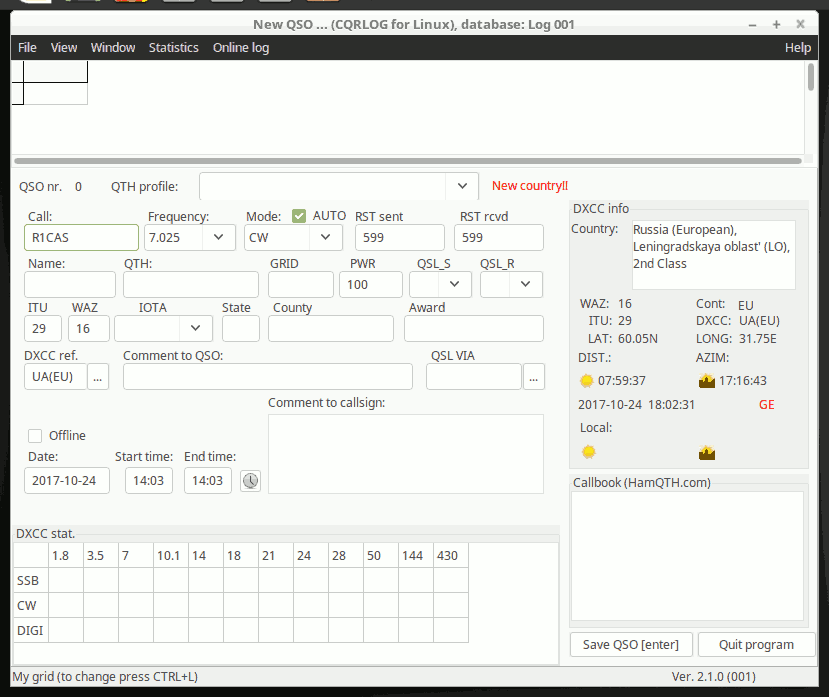Toggle the AUTO mode checkbox
This screenshot has width=829, height=697.
click(x=299, y=216)
